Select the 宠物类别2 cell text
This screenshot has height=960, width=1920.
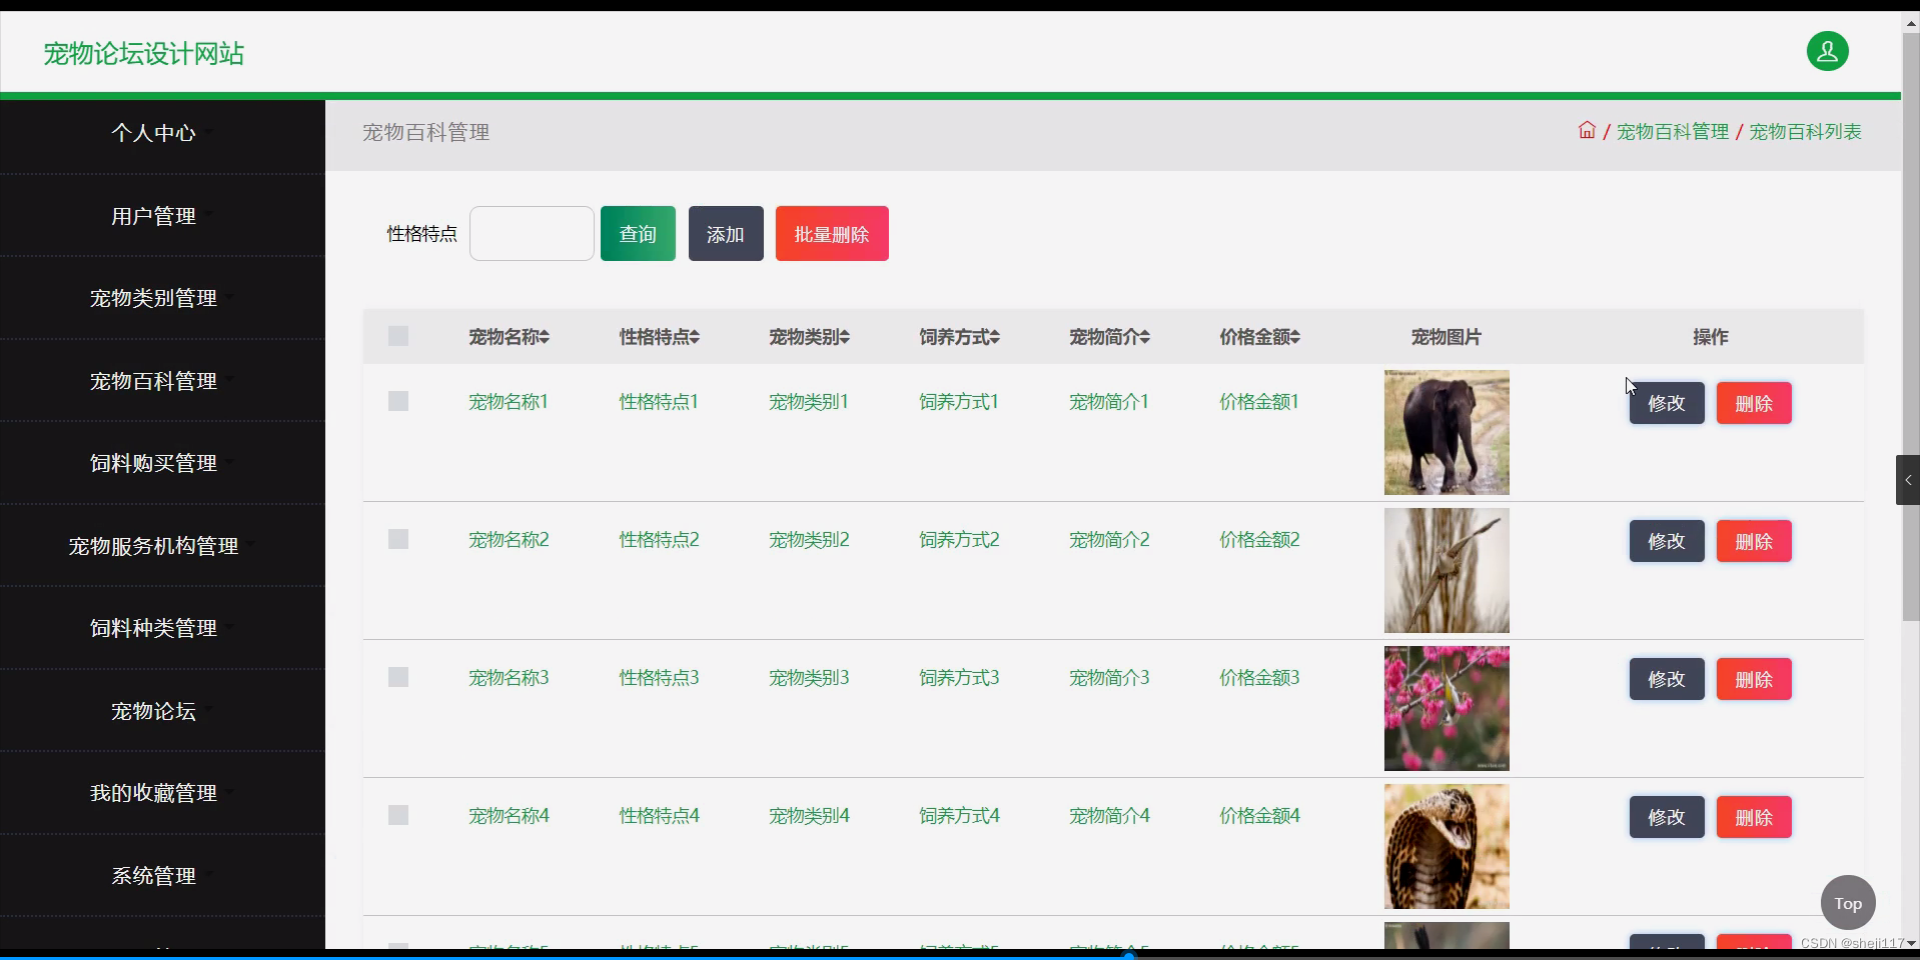point(809,540)
